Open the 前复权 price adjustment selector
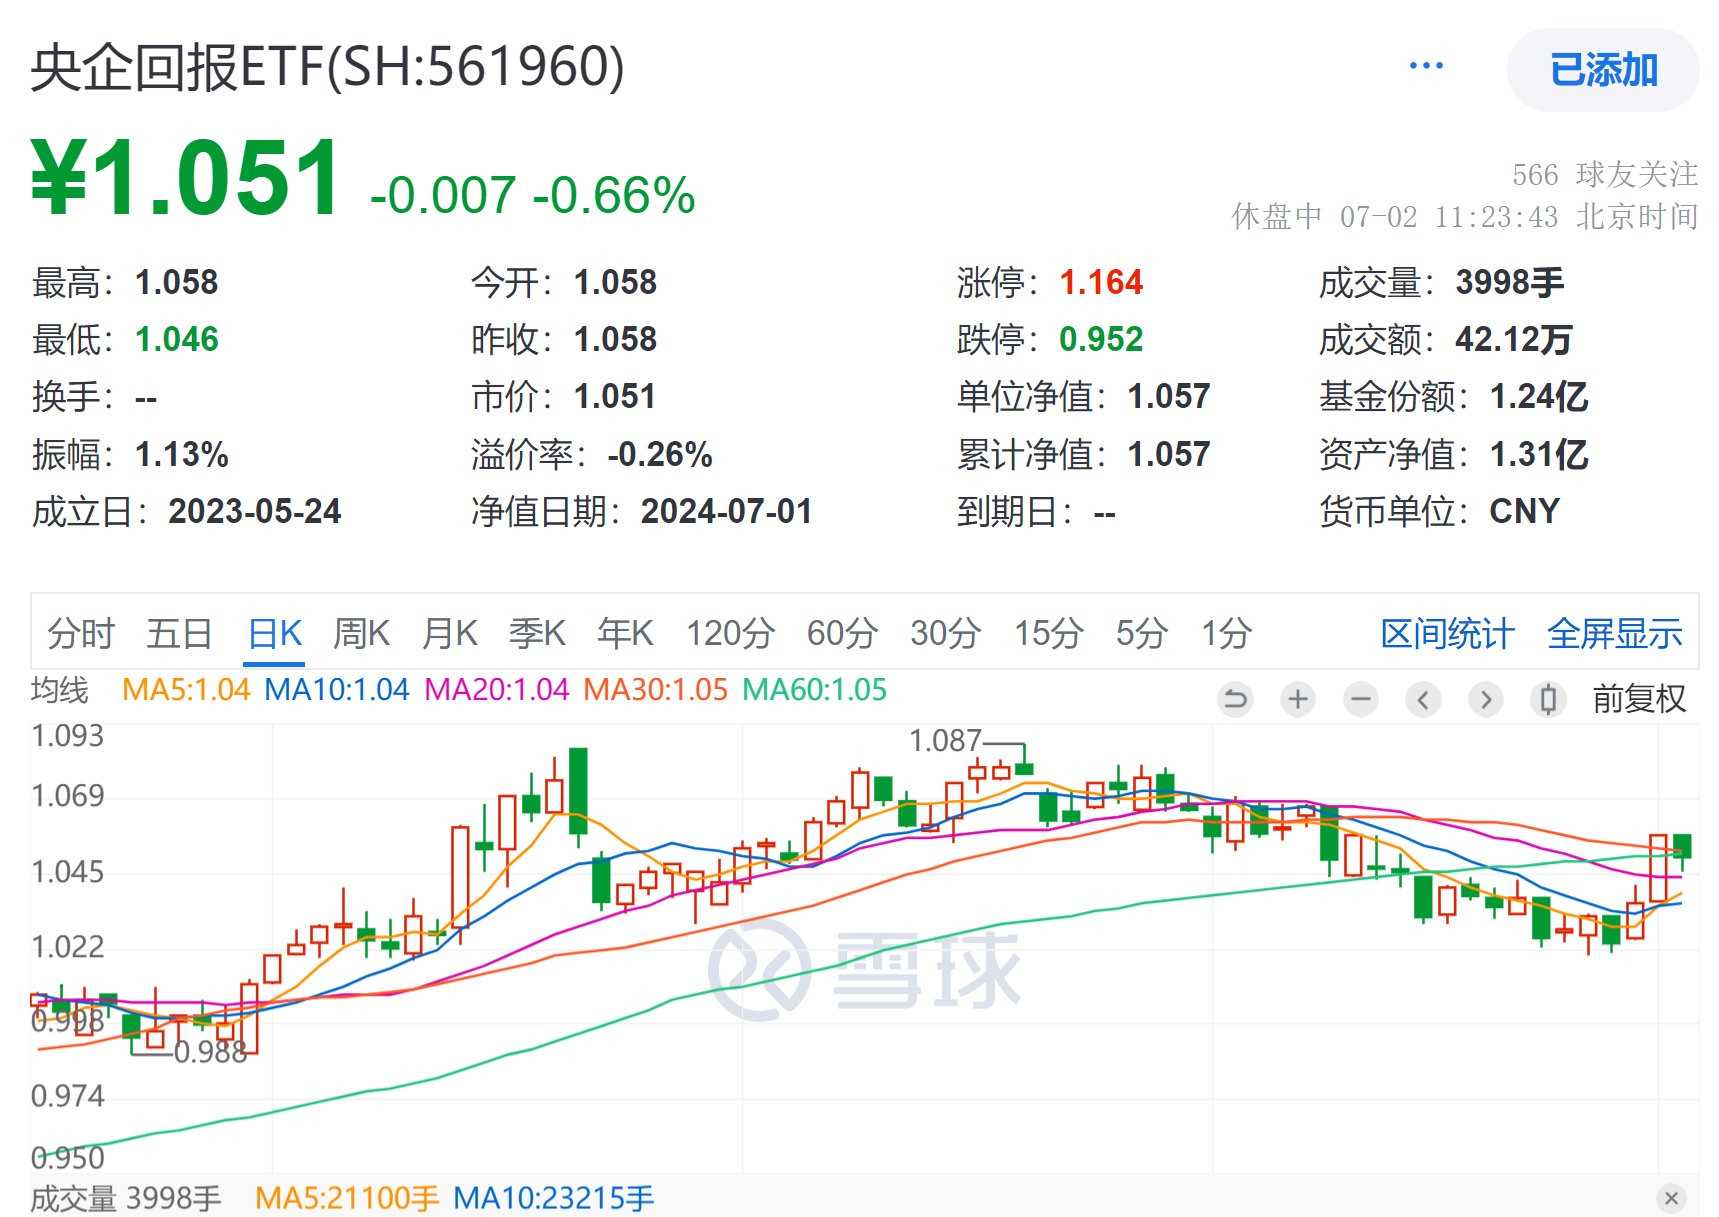Screen dimensions: 1719x1217 (1638, 700)
